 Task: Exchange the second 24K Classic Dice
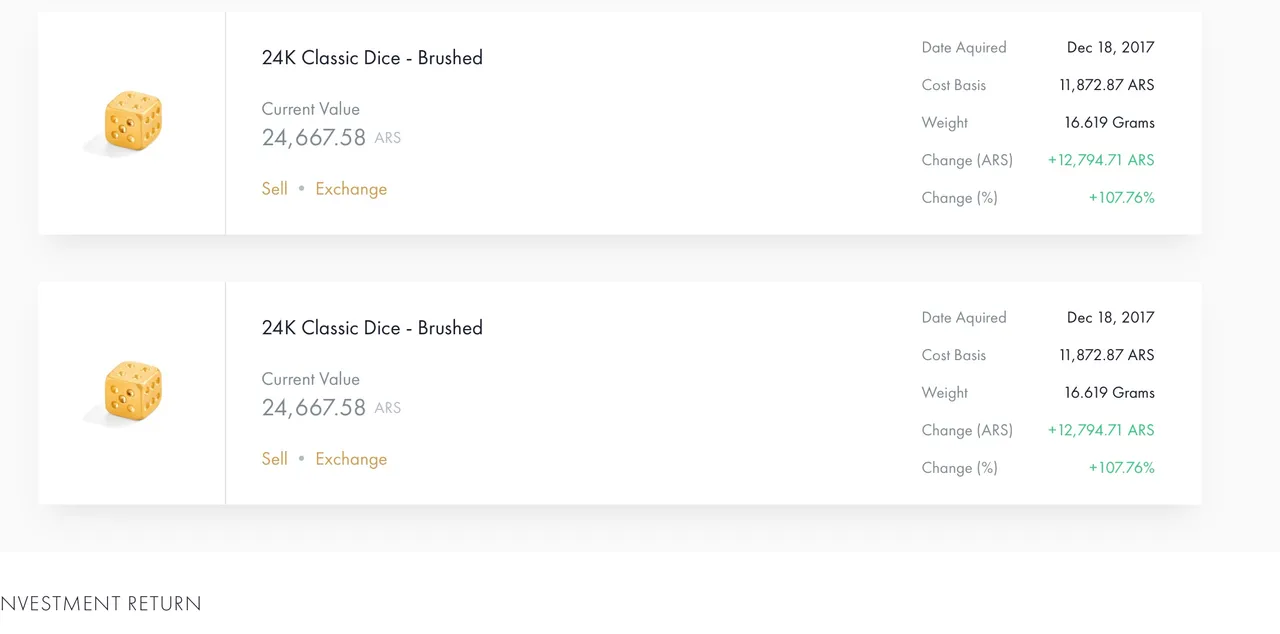click(x=351, y=459)
